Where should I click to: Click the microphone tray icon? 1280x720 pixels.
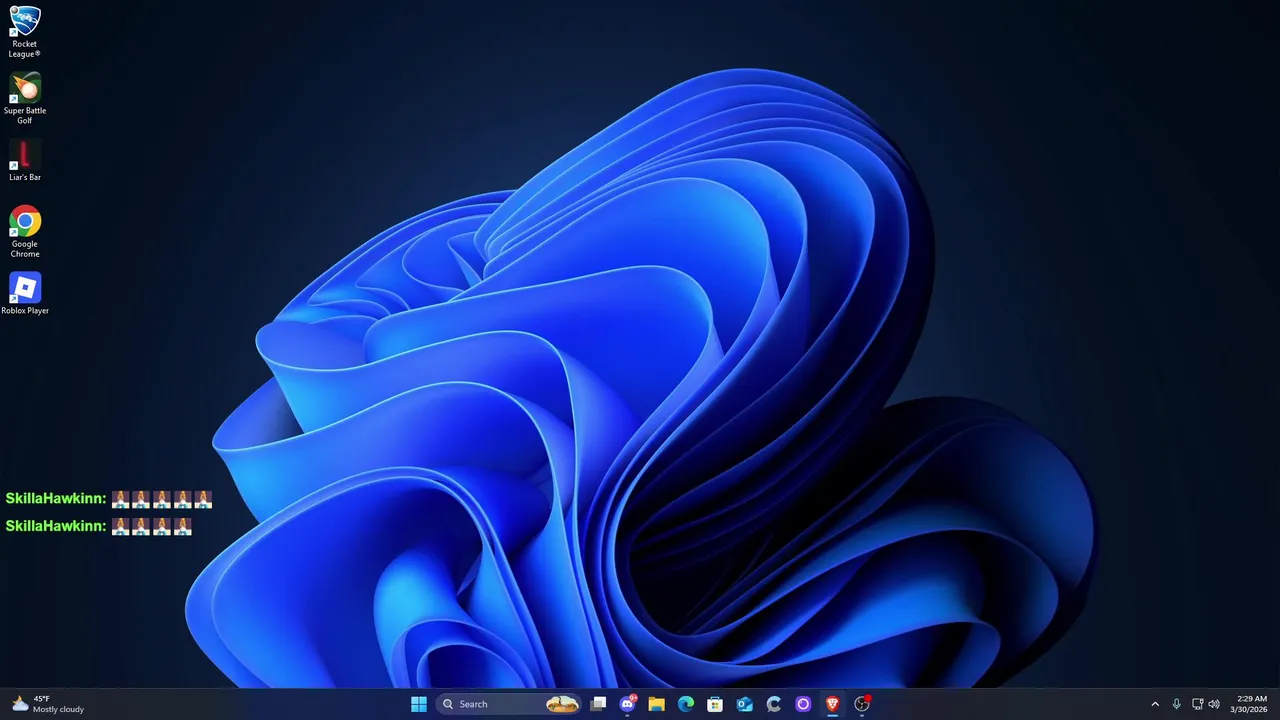1176,704
